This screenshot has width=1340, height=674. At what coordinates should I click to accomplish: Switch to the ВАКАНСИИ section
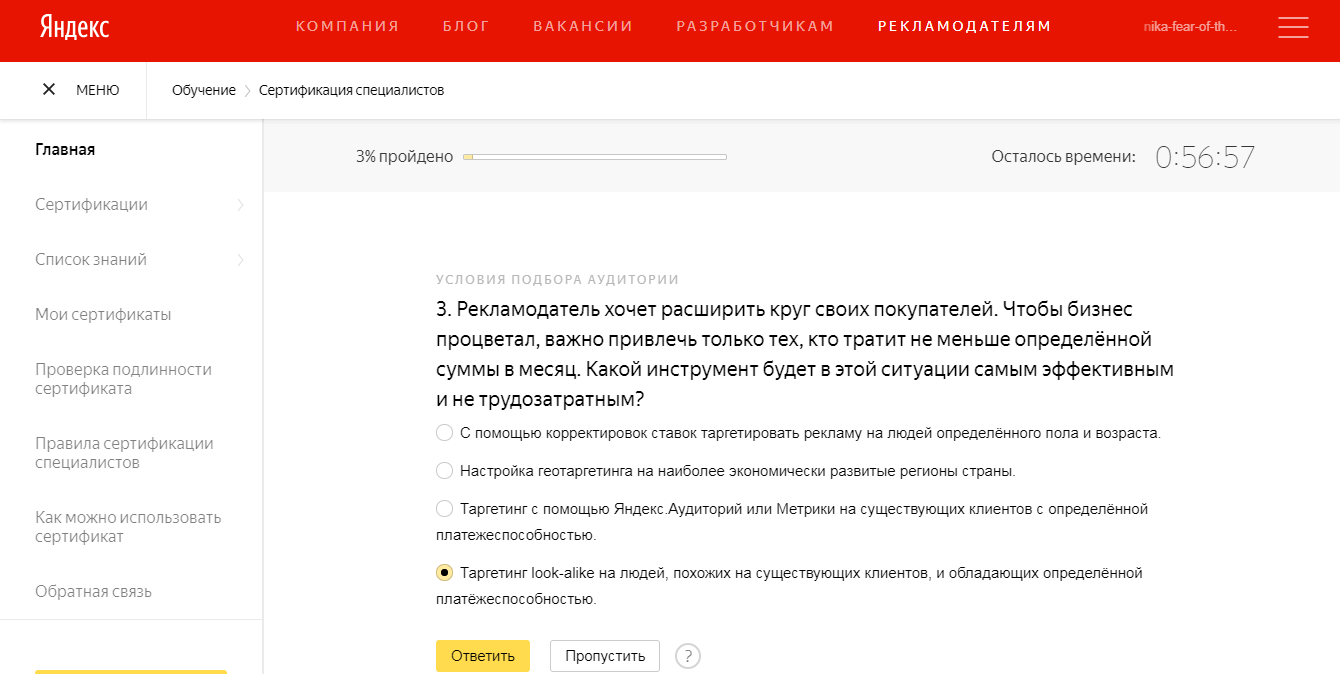[x=583, y=26]
